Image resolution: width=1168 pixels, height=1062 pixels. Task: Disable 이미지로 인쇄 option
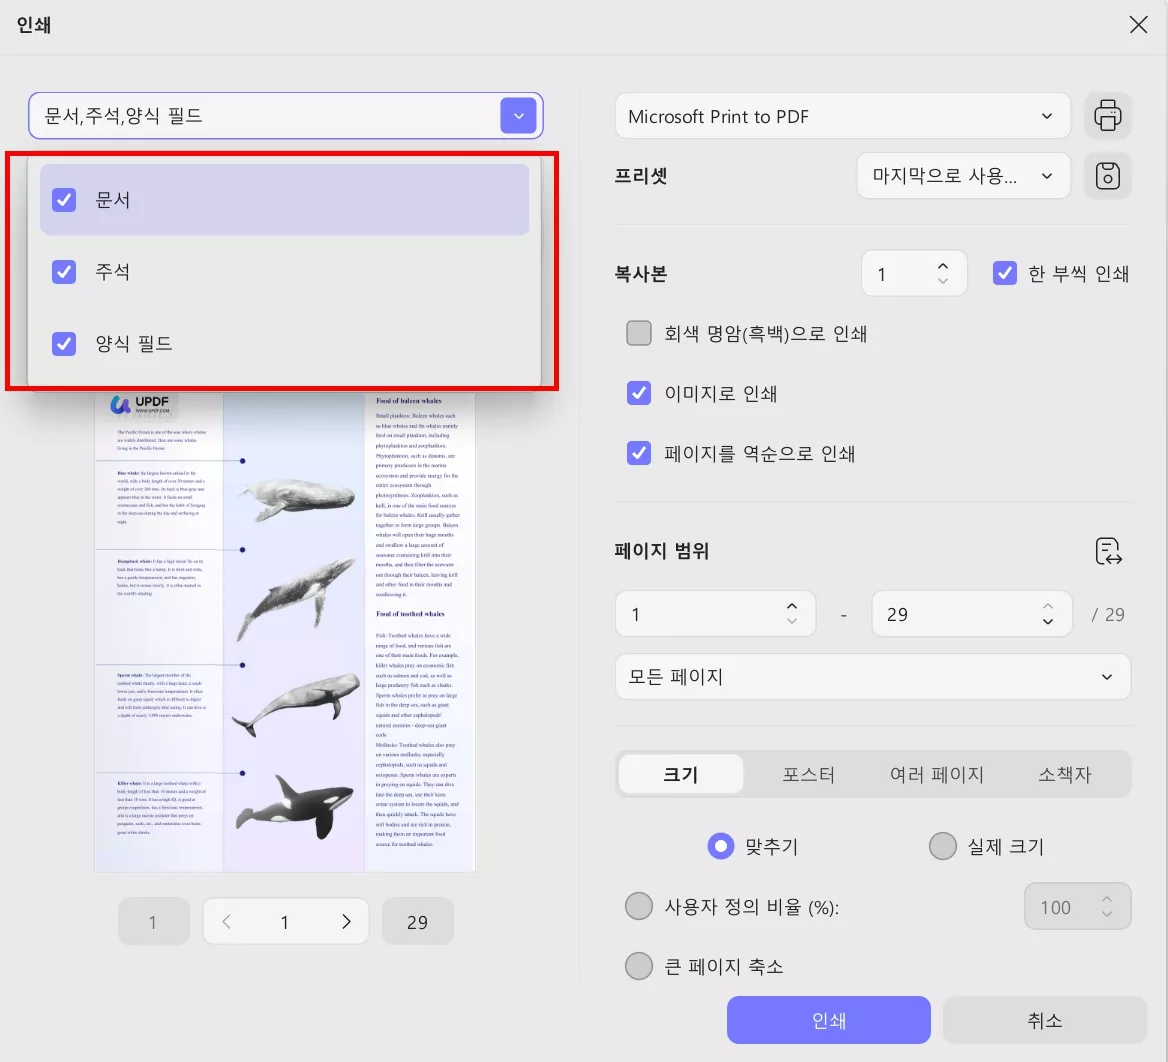coord(639,393)
